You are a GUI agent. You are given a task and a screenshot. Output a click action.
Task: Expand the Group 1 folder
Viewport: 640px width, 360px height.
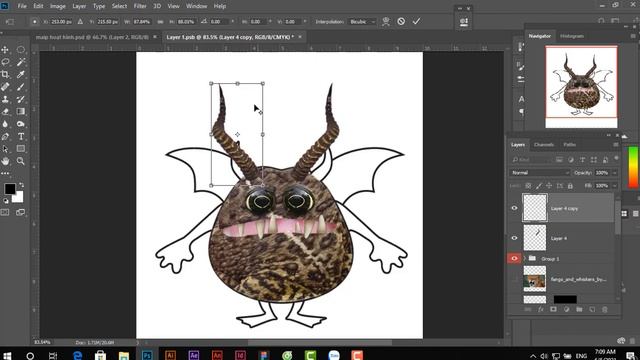(x=524, y=258)
